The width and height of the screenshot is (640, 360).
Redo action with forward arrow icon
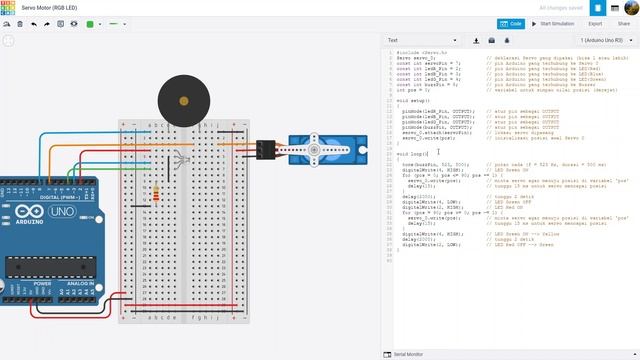point(47,24)
